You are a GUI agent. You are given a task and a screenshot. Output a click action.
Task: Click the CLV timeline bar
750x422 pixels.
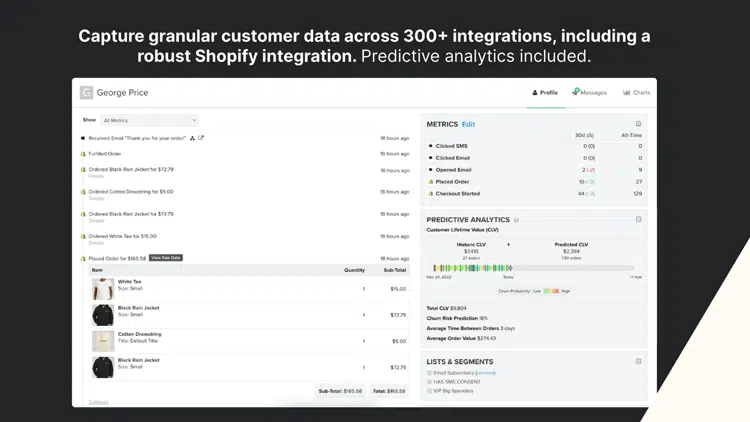click(533, 268)
